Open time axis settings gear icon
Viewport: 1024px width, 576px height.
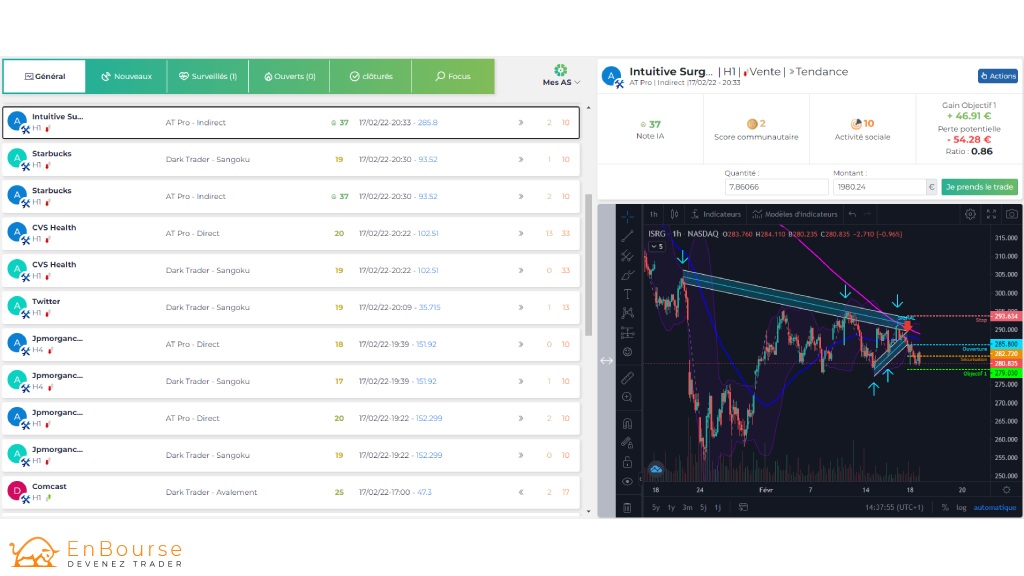click(1006, 490)
